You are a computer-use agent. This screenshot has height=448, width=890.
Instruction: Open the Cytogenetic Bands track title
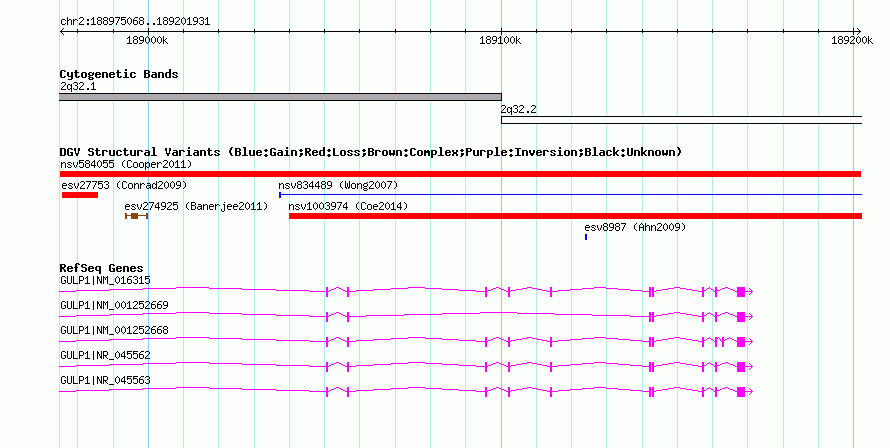[119, 74]
